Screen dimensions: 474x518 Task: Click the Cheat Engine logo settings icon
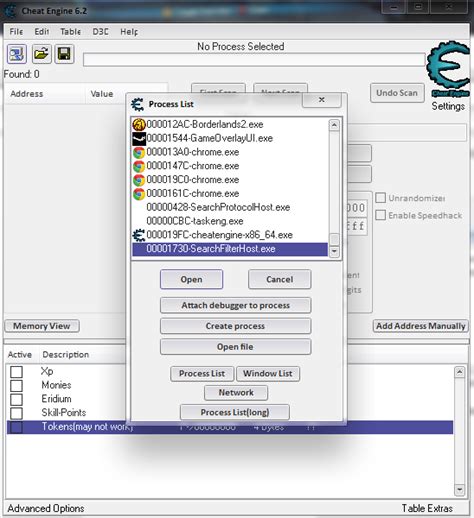tap(449, 69)
